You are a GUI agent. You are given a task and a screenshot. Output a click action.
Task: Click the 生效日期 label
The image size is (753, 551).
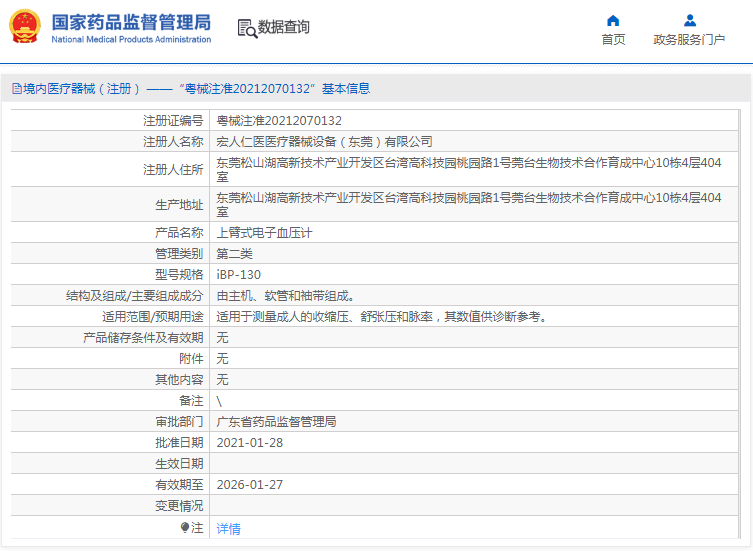(x=179, y=464)
